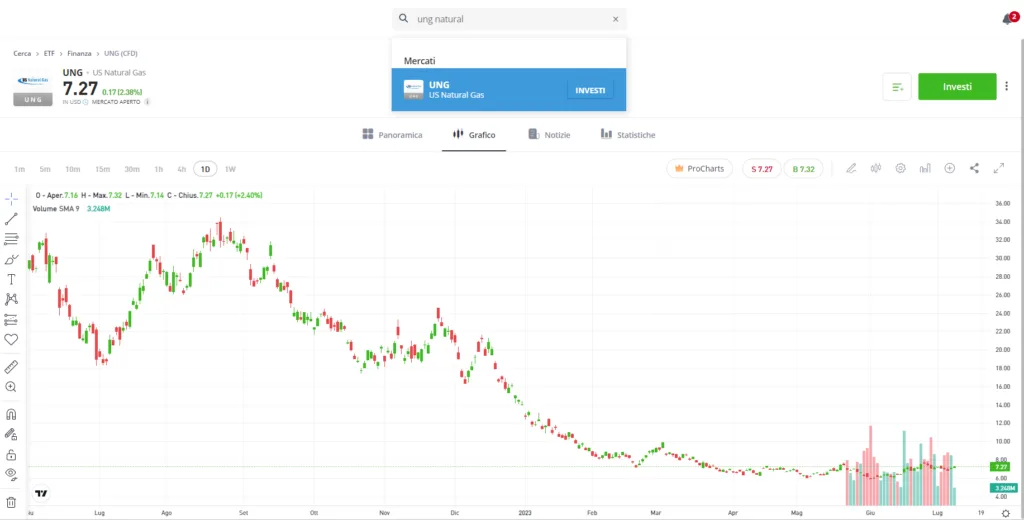
Task: Click the magnifier search icon
Action: pos(404,19)
